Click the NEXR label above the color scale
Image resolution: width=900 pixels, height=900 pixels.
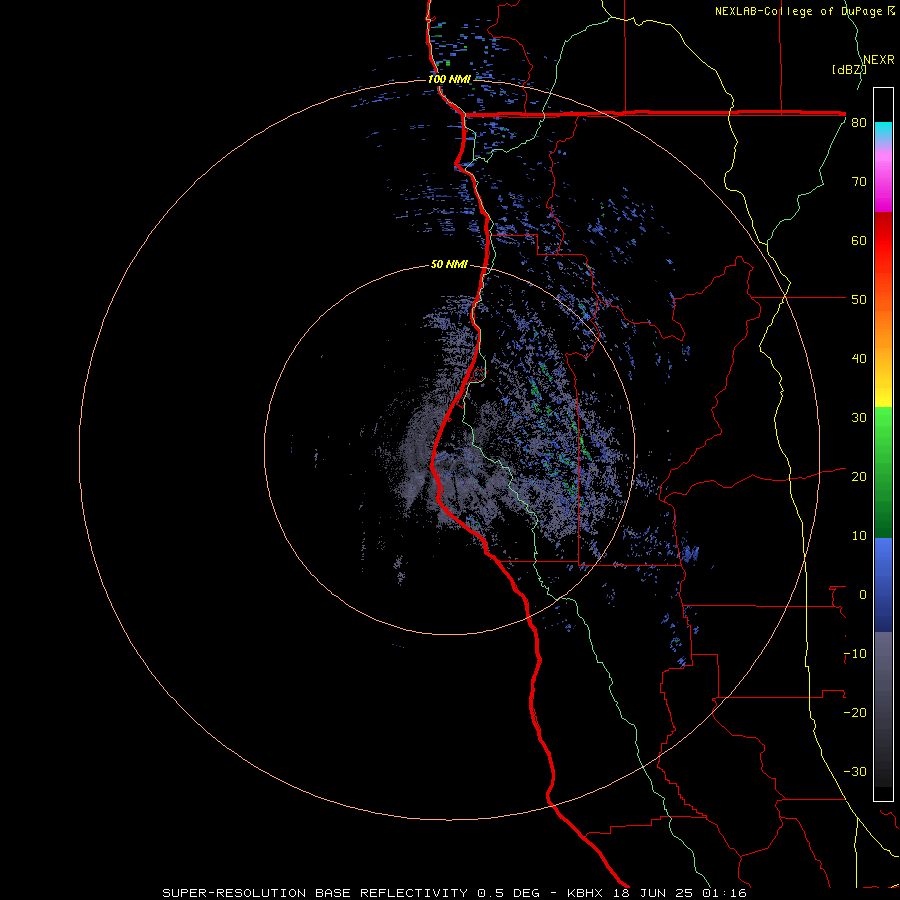(x=879, y=60)
